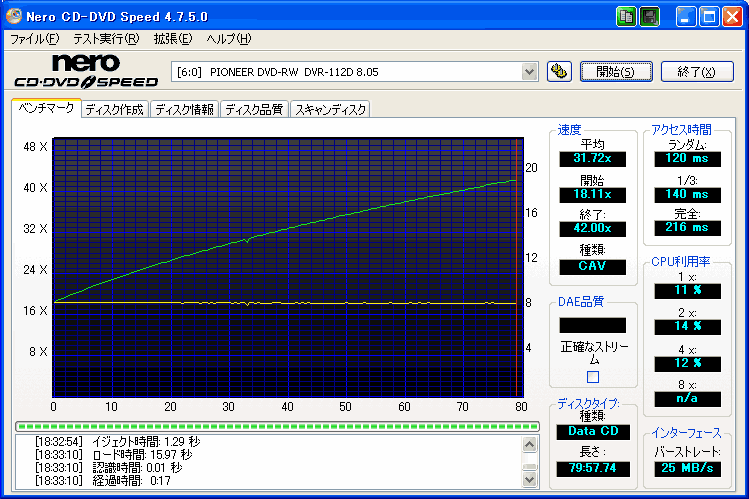The width and height of the screenshot is (749, 499).
Task: Click the green floppy save icon
Action: (x=649, y=17)
